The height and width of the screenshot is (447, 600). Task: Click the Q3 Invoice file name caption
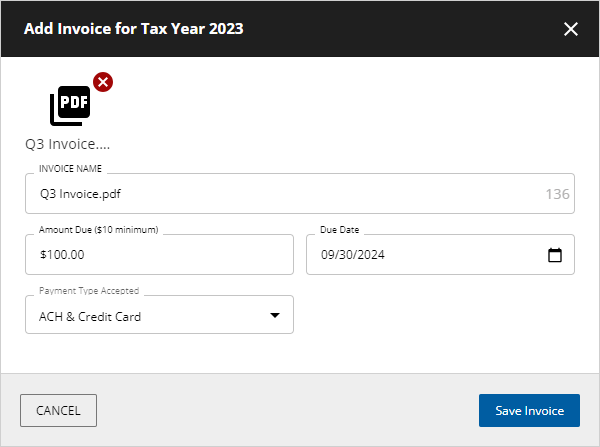coord(67,144)
